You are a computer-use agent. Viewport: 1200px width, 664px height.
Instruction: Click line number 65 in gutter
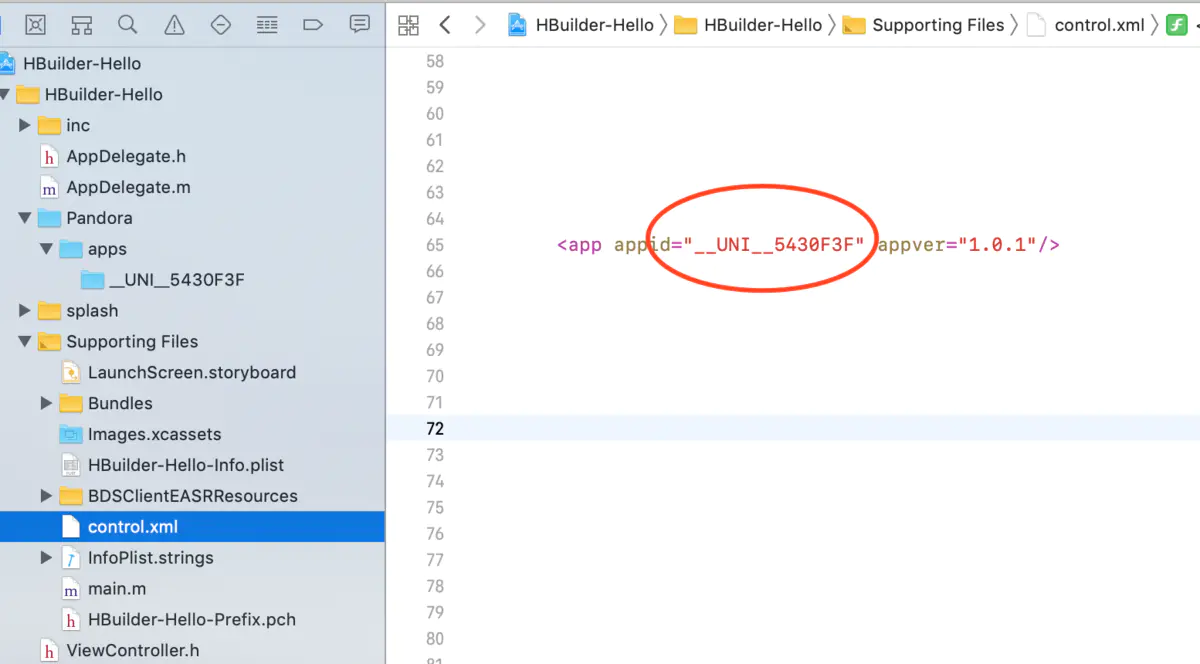click(x=434, y=245)
